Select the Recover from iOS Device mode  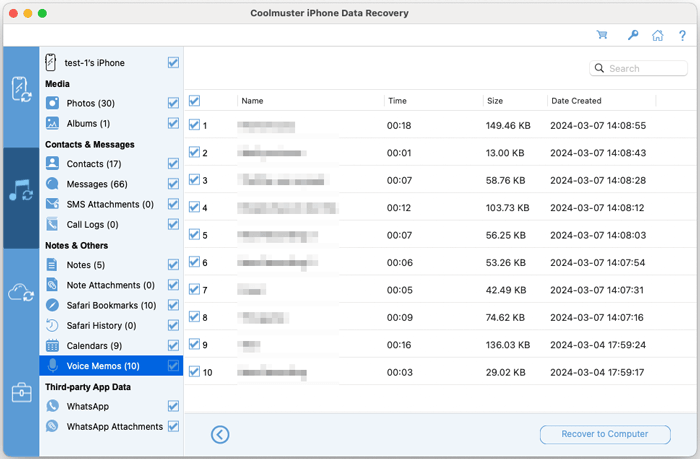coord(21,90)
